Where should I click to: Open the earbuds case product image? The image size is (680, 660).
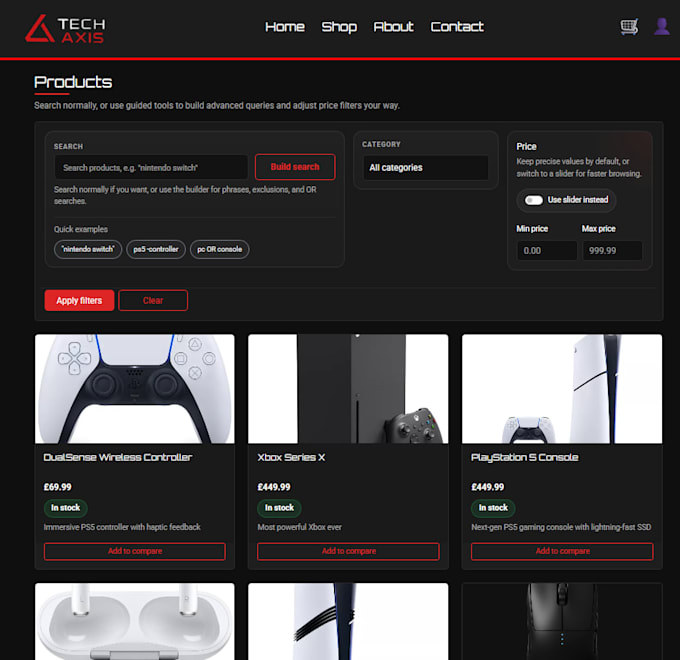click(135, 621)
